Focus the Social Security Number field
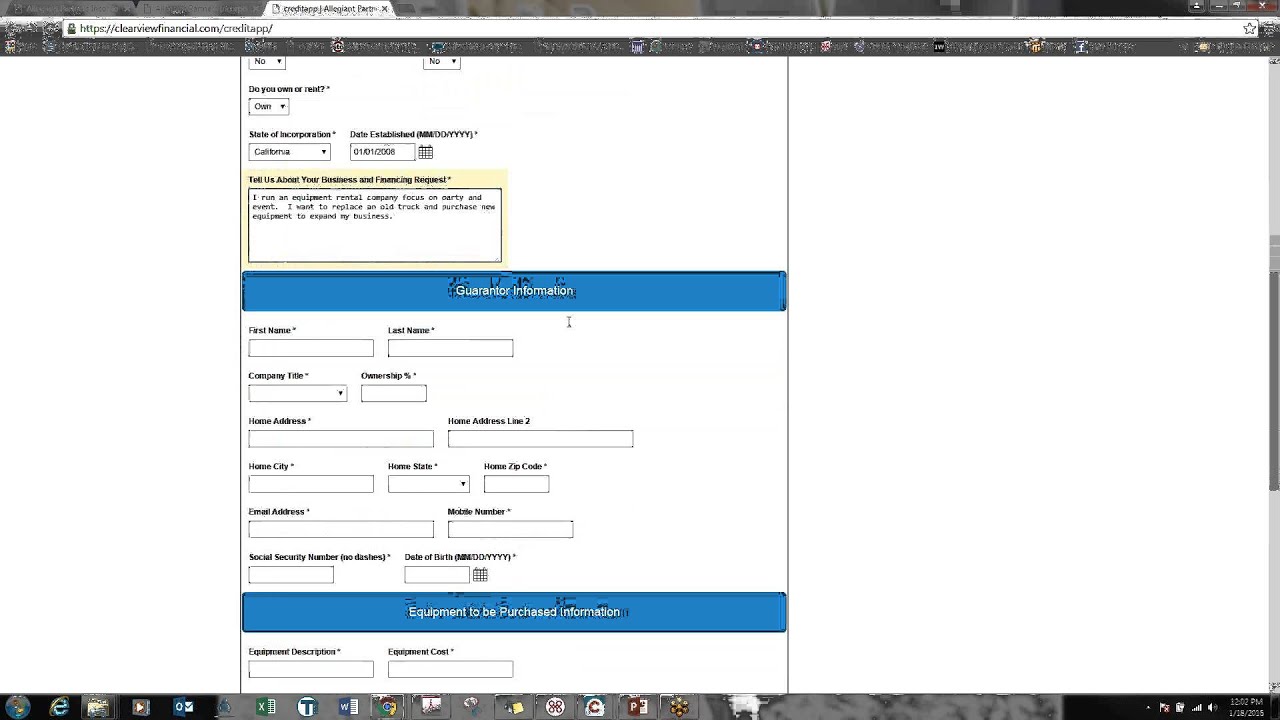 [291, 575]
